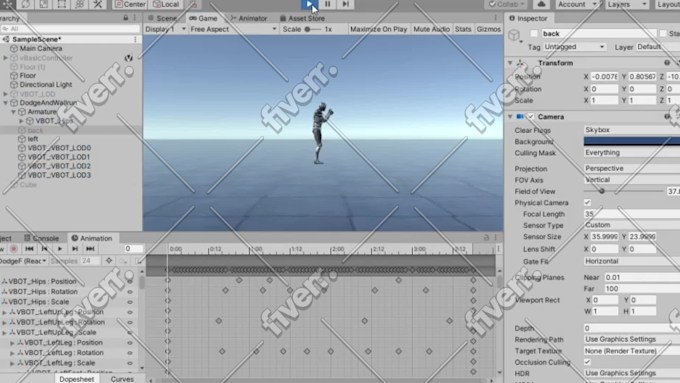Click the Focal Length input field
The image size is (680, 383).
tap(632, 213)
